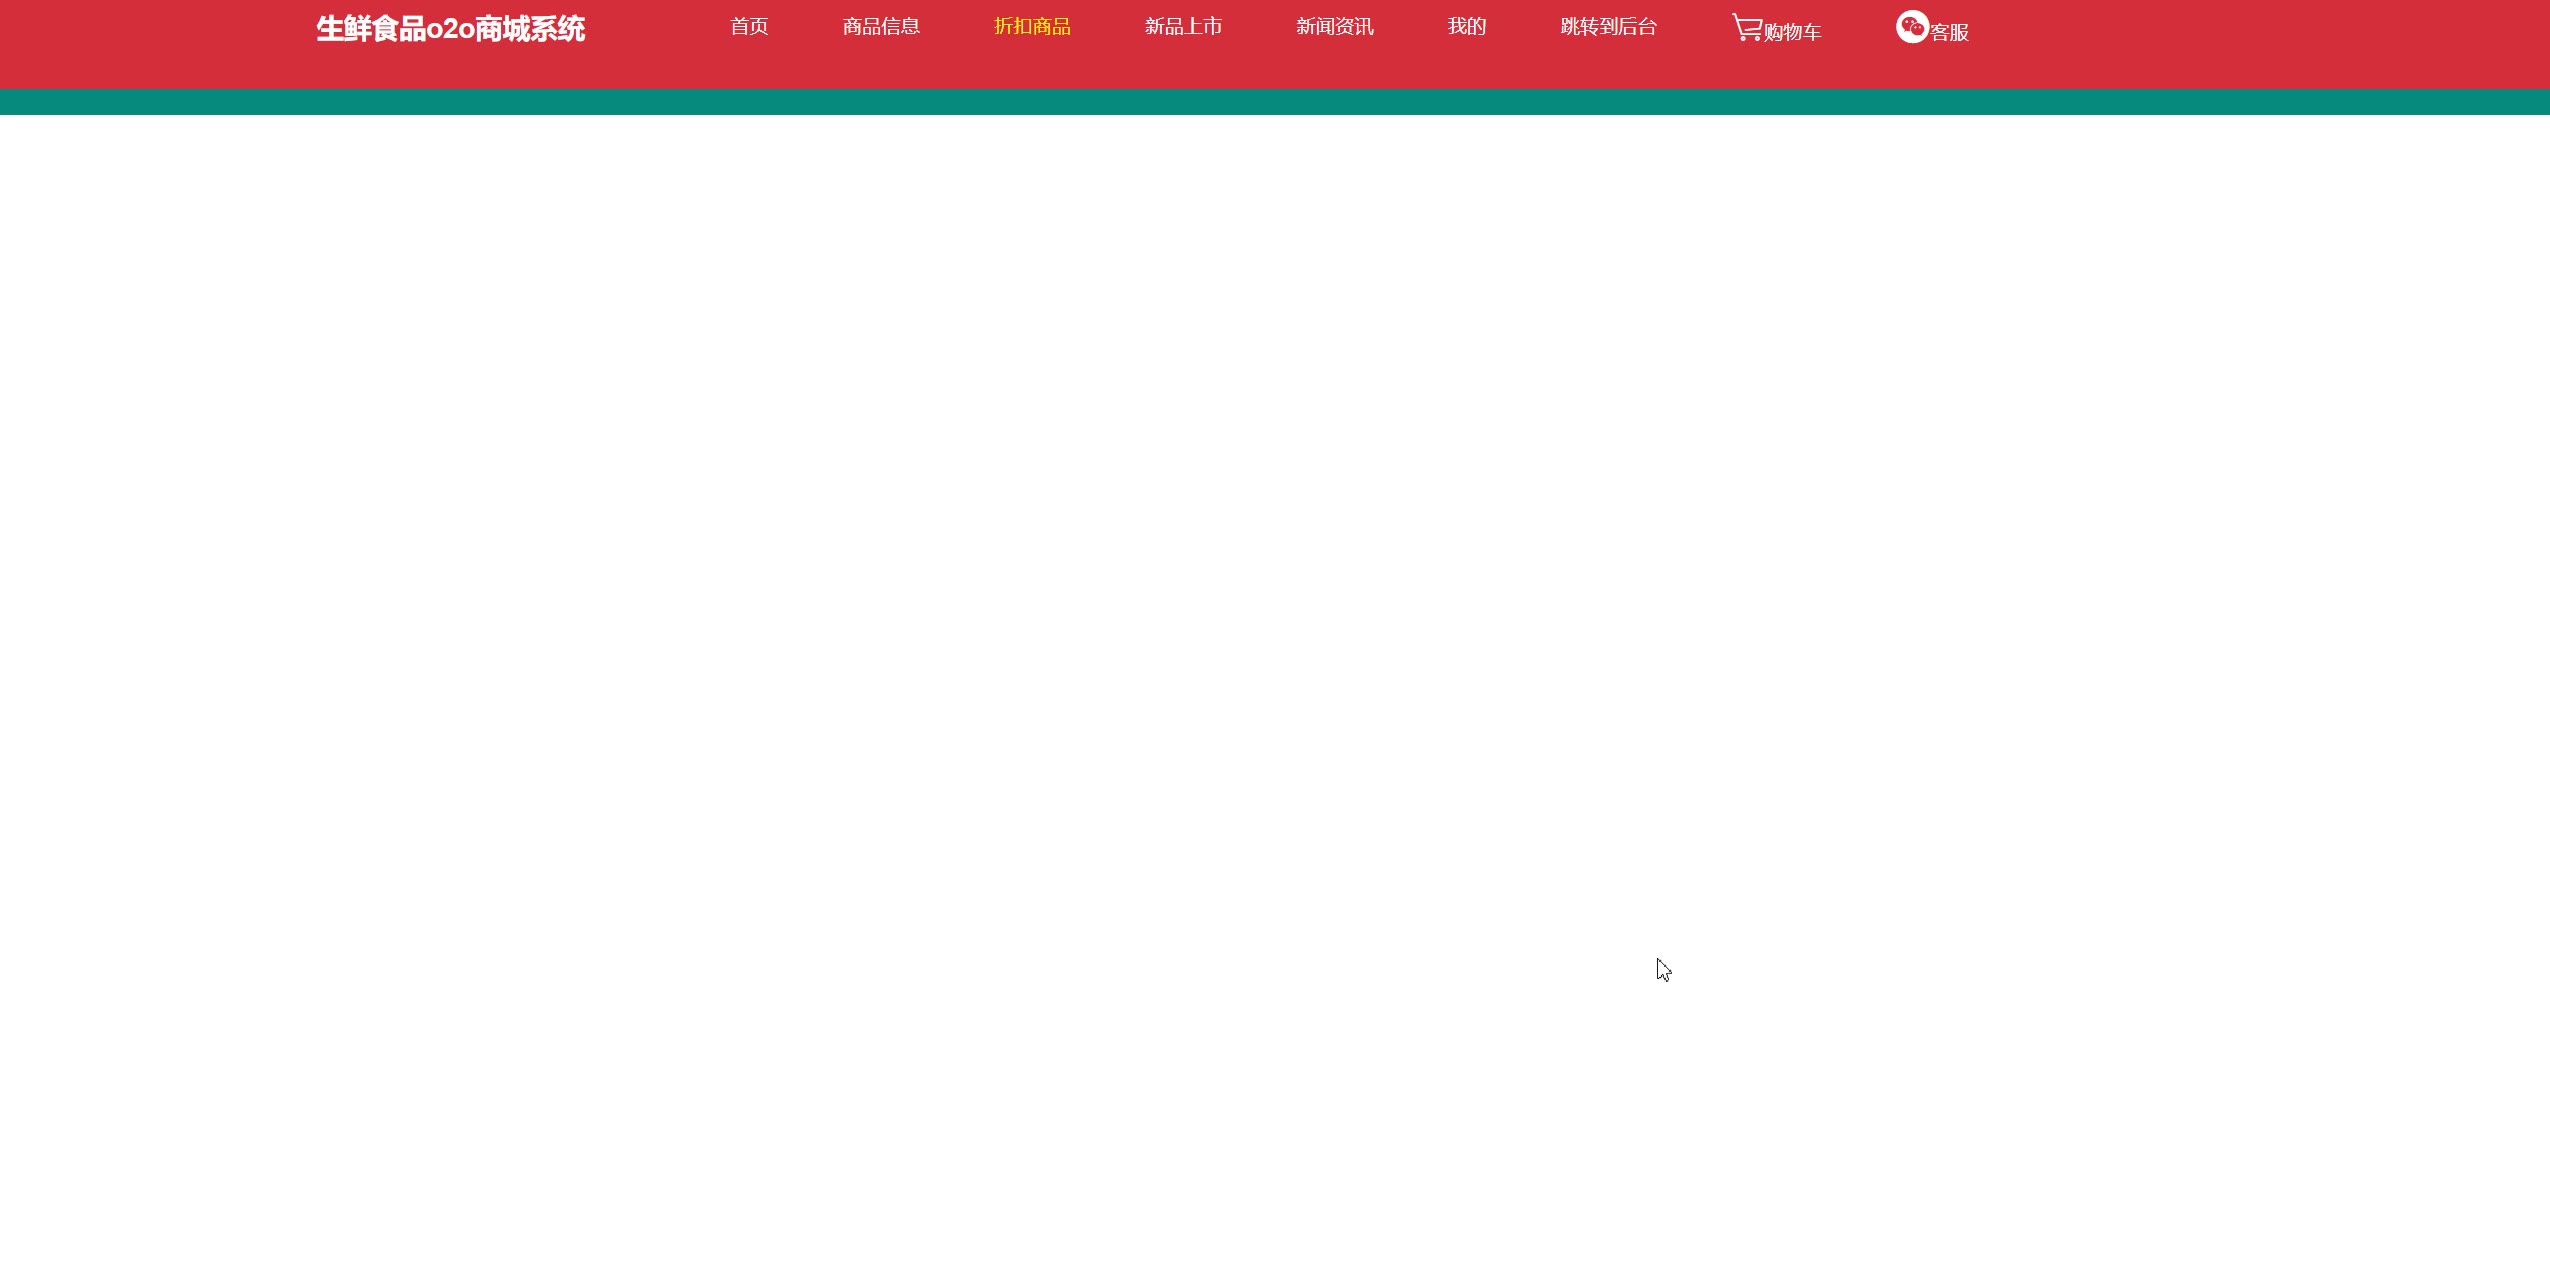The height and width of the screenshot is (1288, 2550).
Task: Click 跳转到后台 backend link
Action: point(1608,27)
